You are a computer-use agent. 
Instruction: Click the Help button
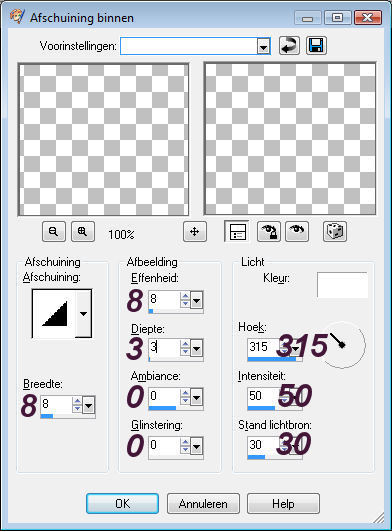tap(283, 504)
